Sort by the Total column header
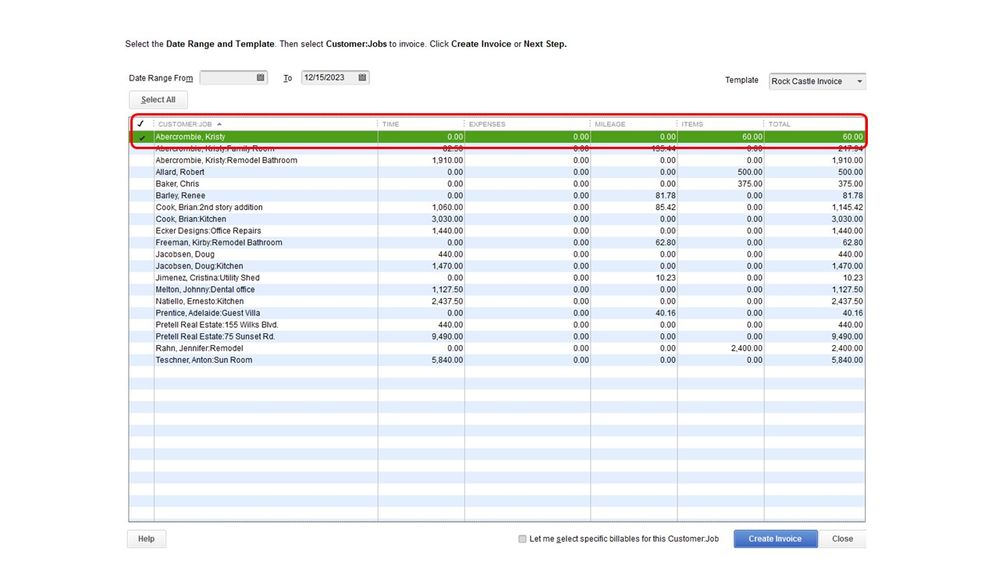Viewport: 999px width, 562px height. (x=779, y=124)
